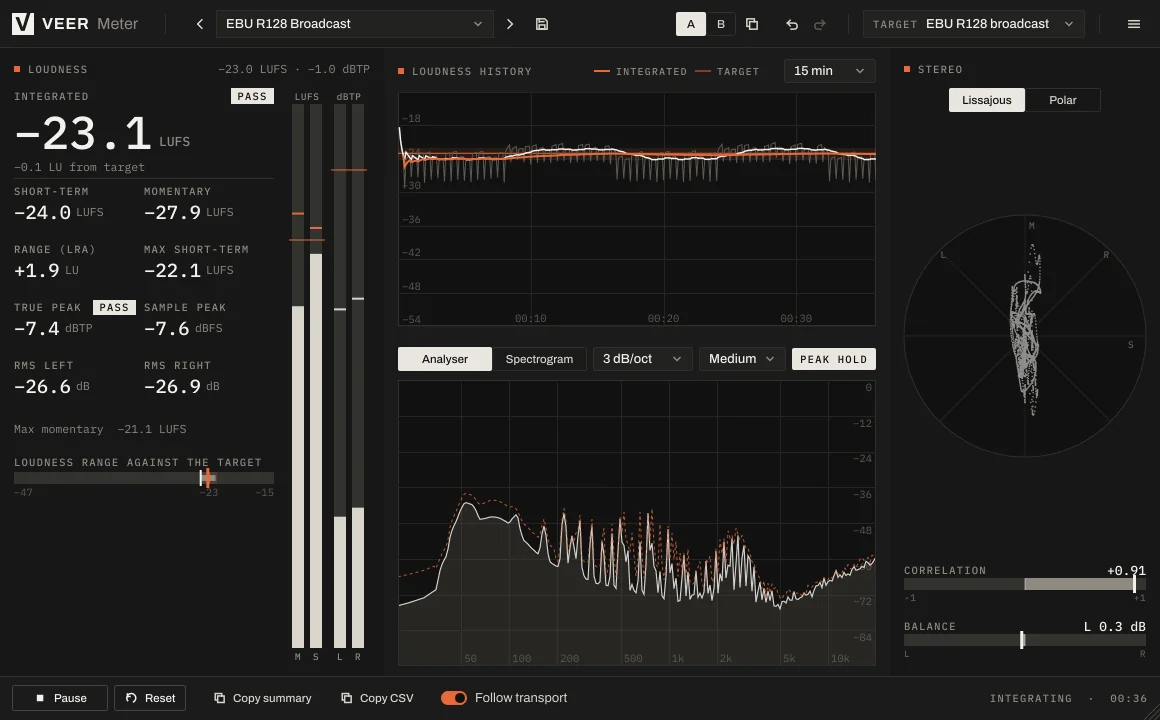Click the short-term -24.0 value
The image size is (1160, 720).
point(42,212)
